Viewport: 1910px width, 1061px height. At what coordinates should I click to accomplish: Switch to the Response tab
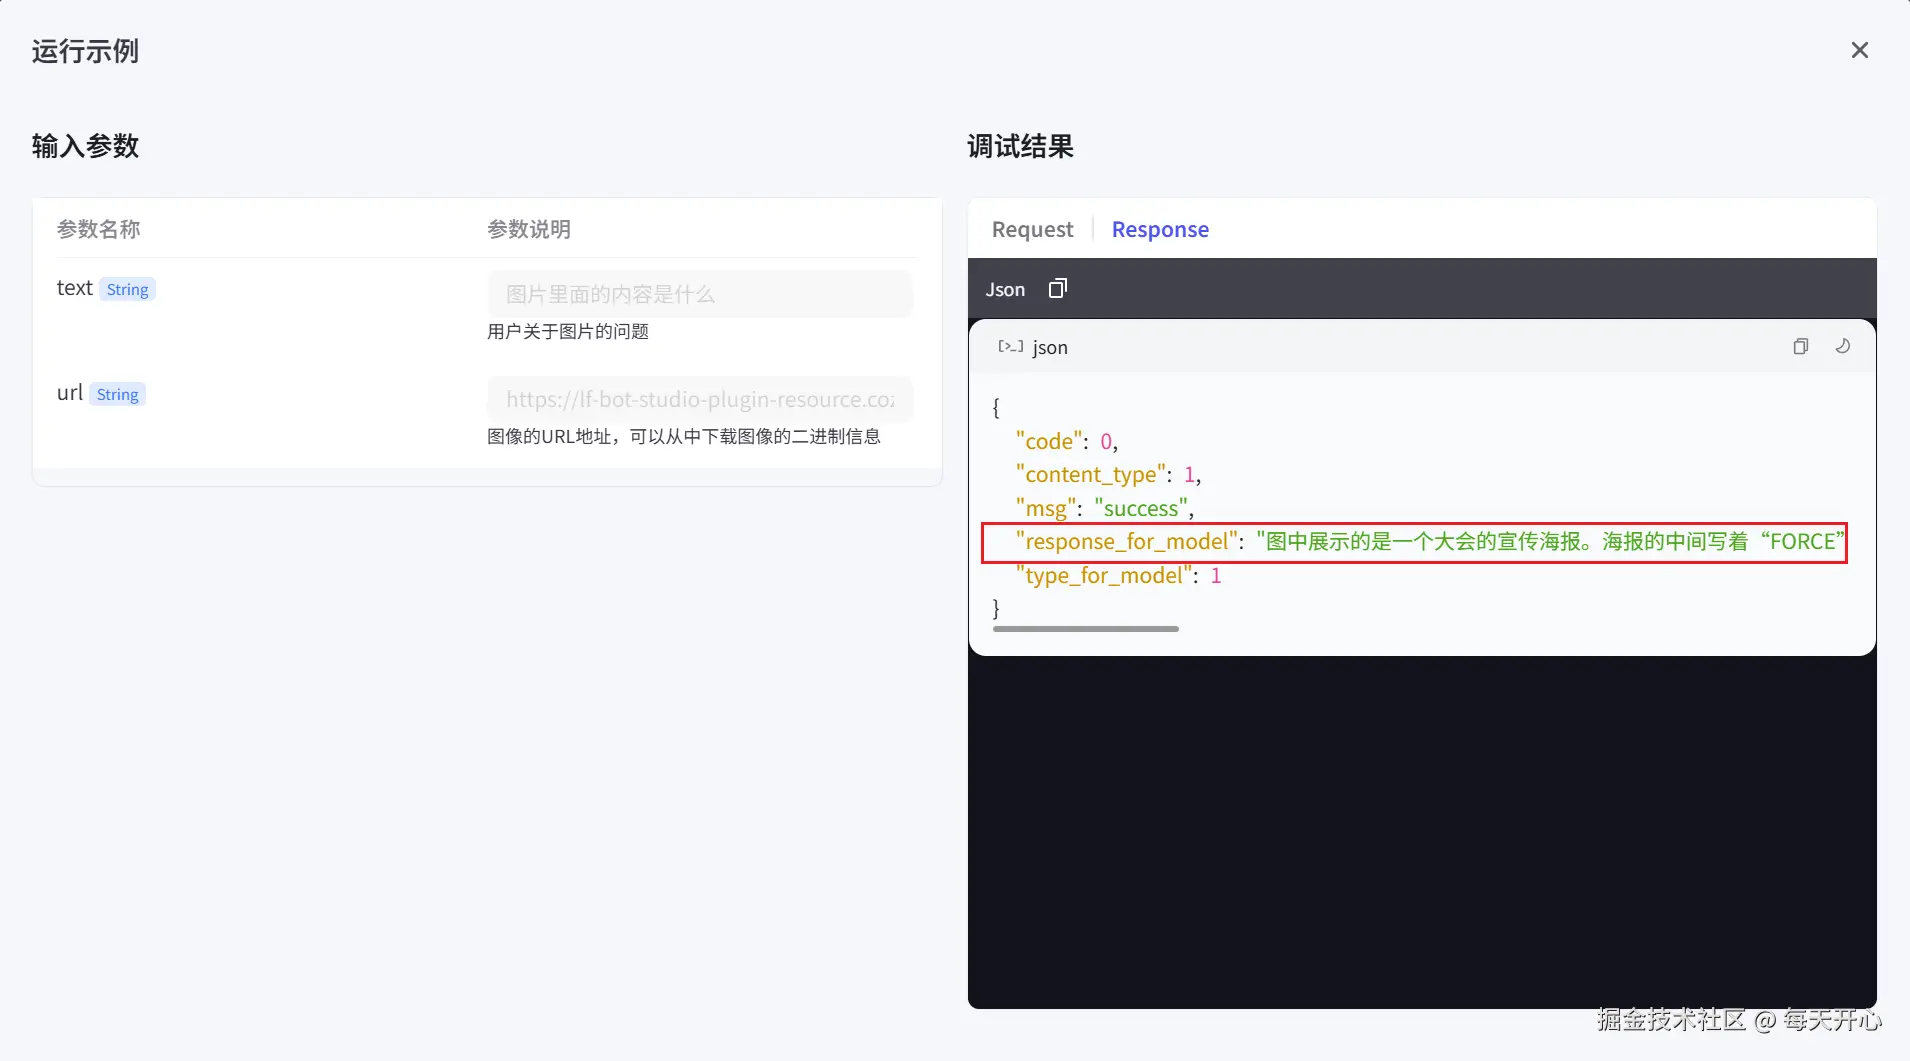(1160, 229)
